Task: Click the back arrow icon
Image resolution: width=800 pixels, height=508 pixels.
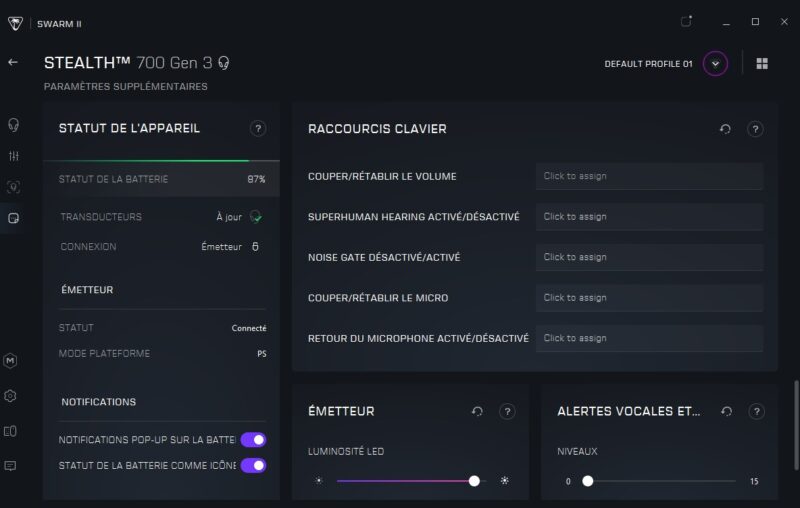Action: [13, 62]
